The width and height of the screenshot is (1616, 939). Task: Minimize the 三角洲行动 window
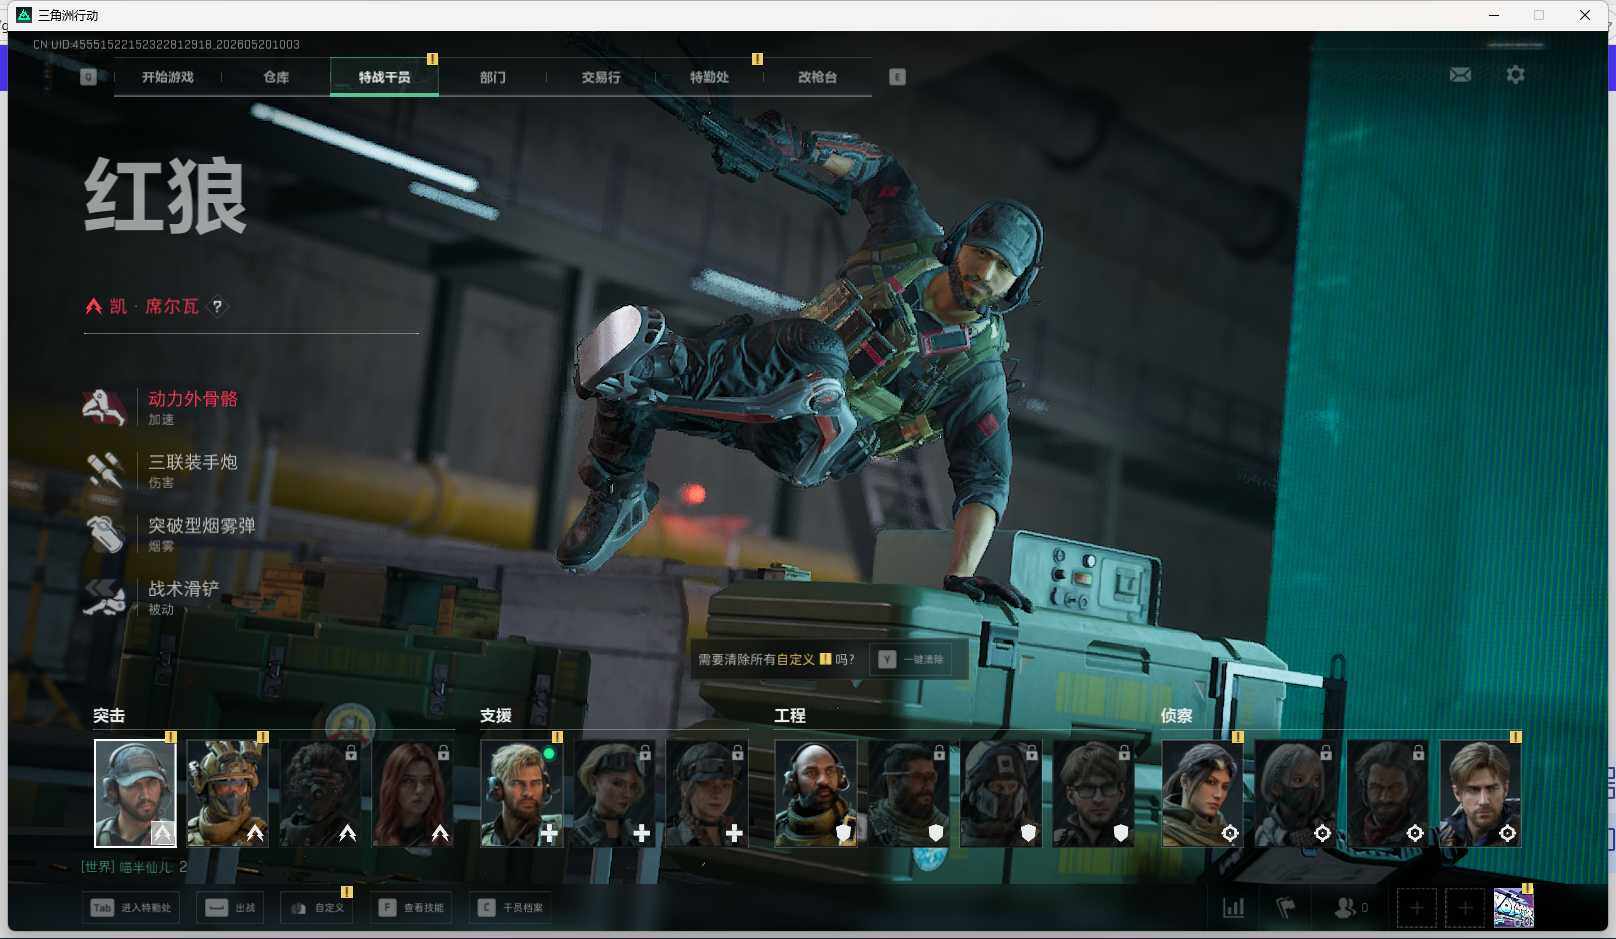point(1494,15)
